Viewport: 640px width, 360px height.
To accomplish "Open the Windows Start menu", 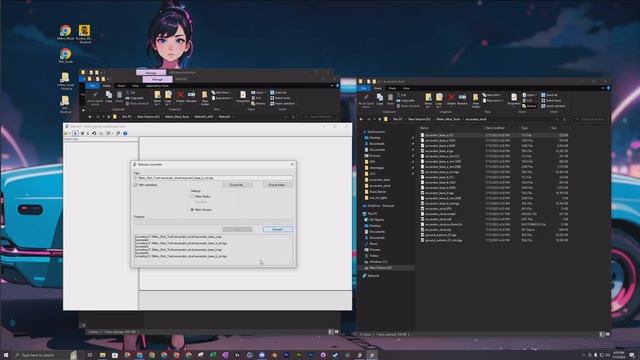I will tap(6, 355).
